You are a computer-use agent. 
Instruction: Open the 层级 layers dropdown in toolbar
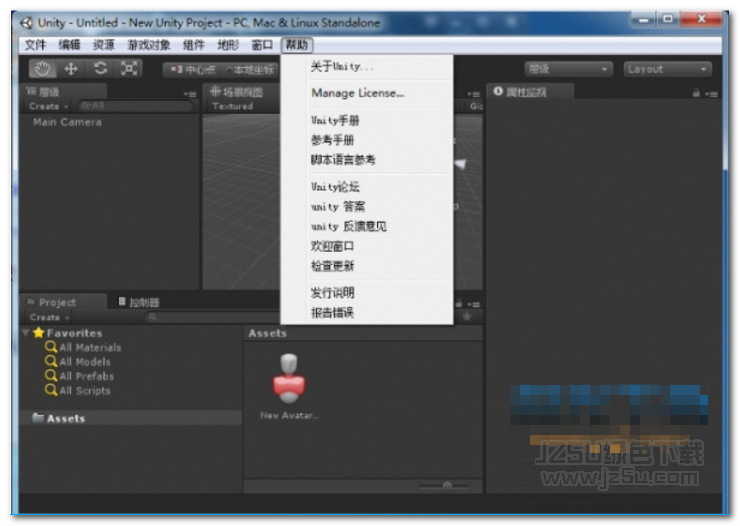tap(568, 69)
